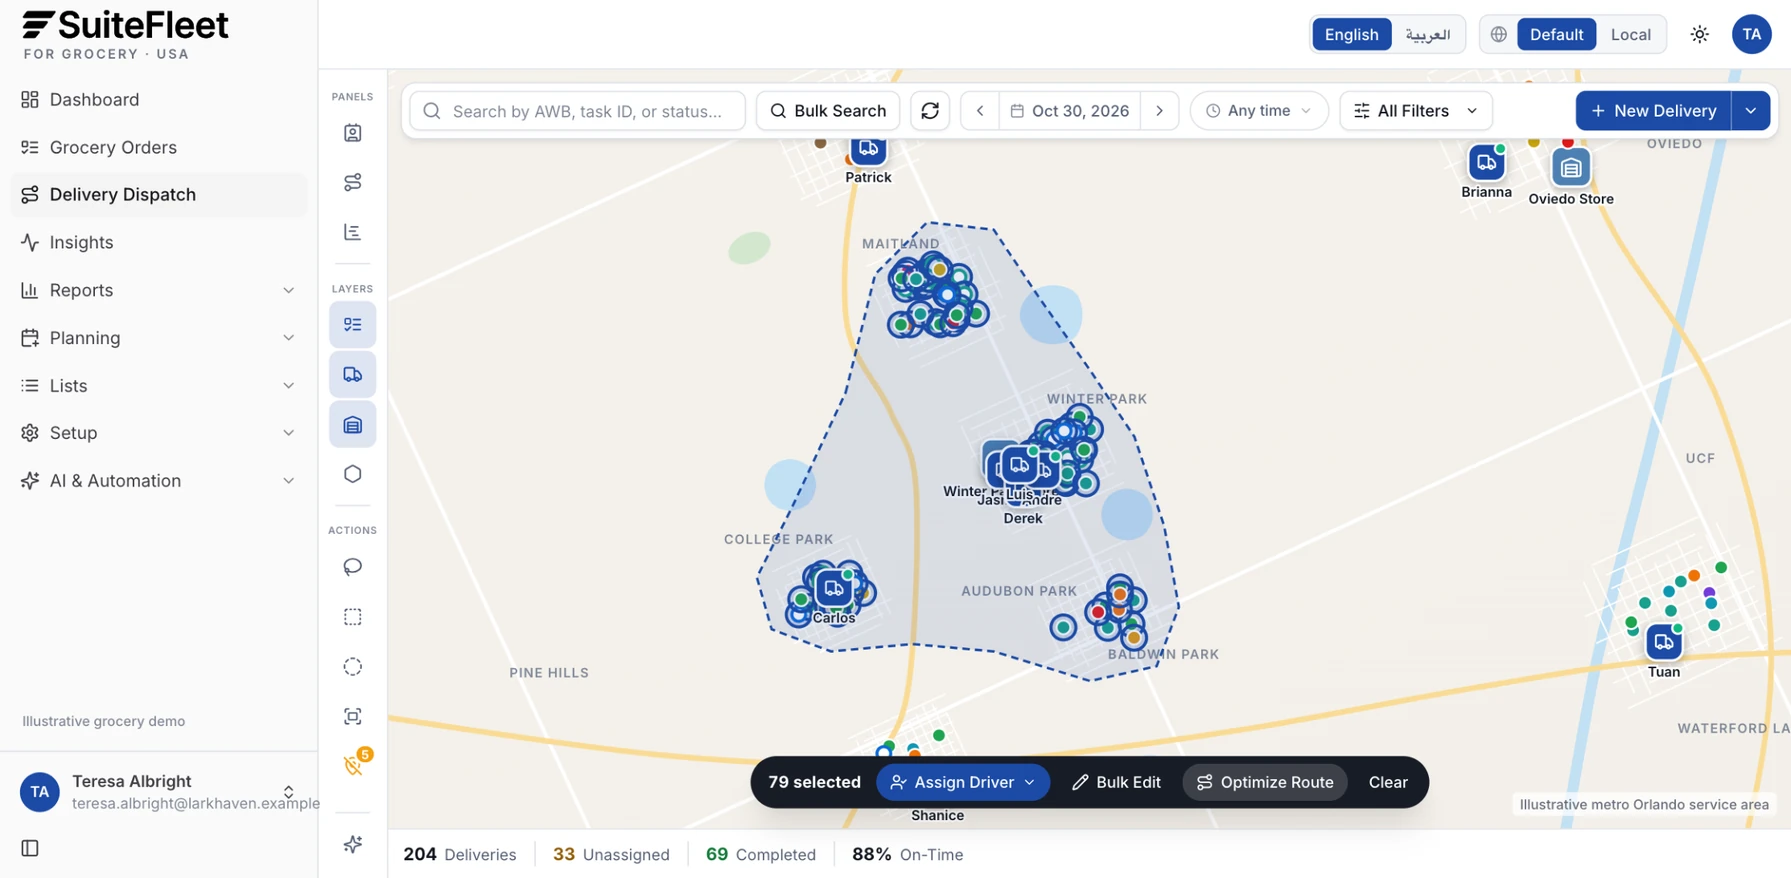The height and width of the screenshot is (878, 1791).
Task: Open the All Filters dropdown
Action: (1416, 111)
